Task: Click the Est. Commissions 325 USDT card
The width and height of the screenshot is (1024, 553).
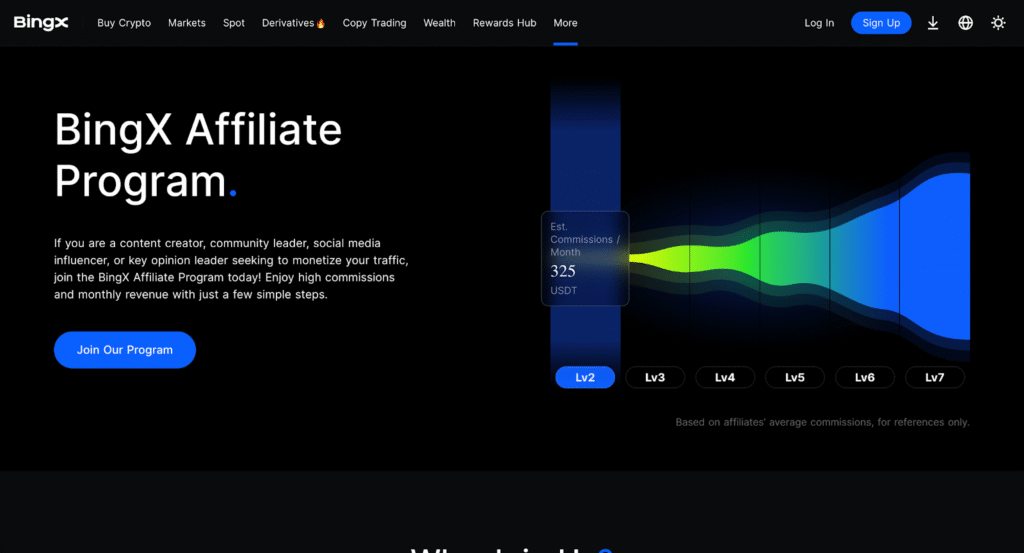Action: tap(585, 258)
